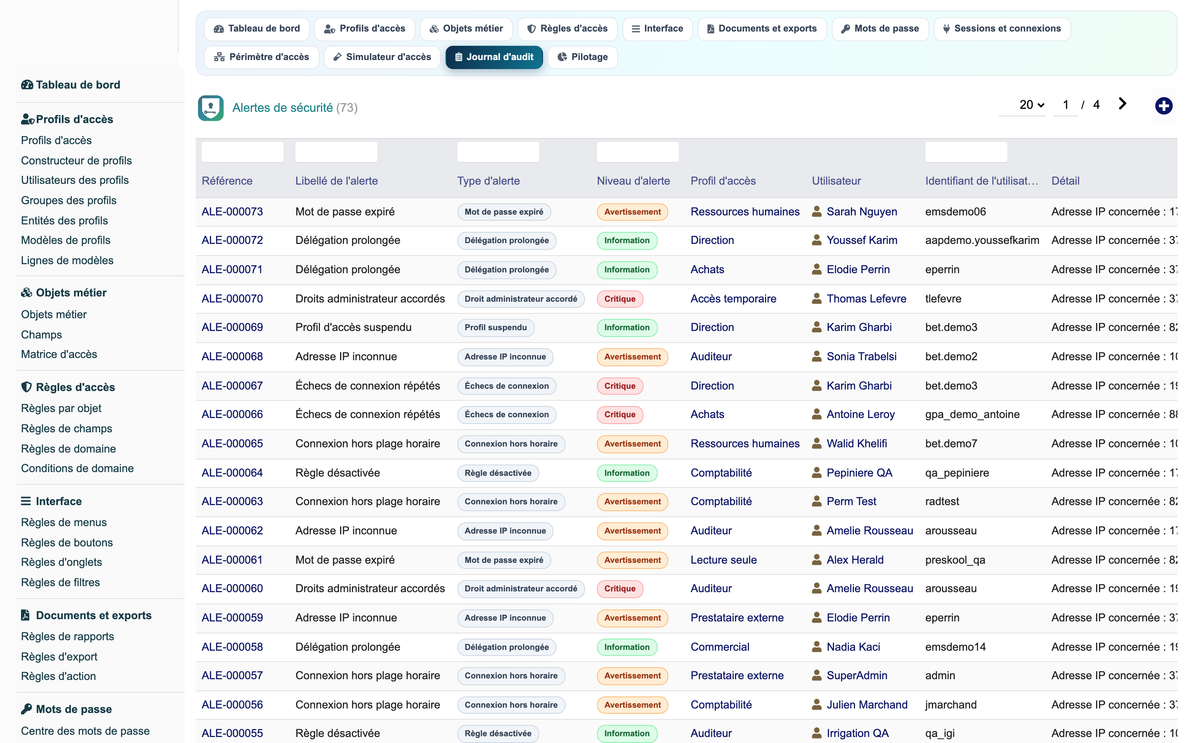Switch to the Profils d'accès tab
This screenshot has width=1200, height=743.
(364, 29)
